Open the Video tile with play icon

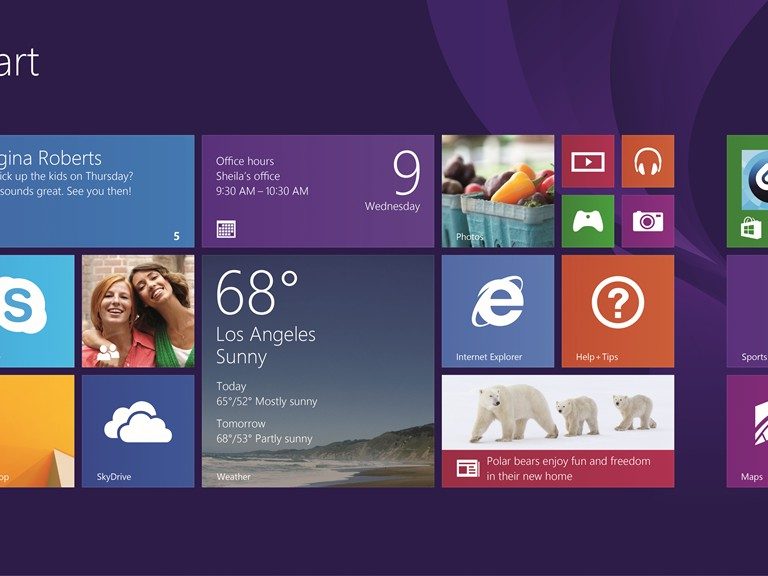coord(588,161)
